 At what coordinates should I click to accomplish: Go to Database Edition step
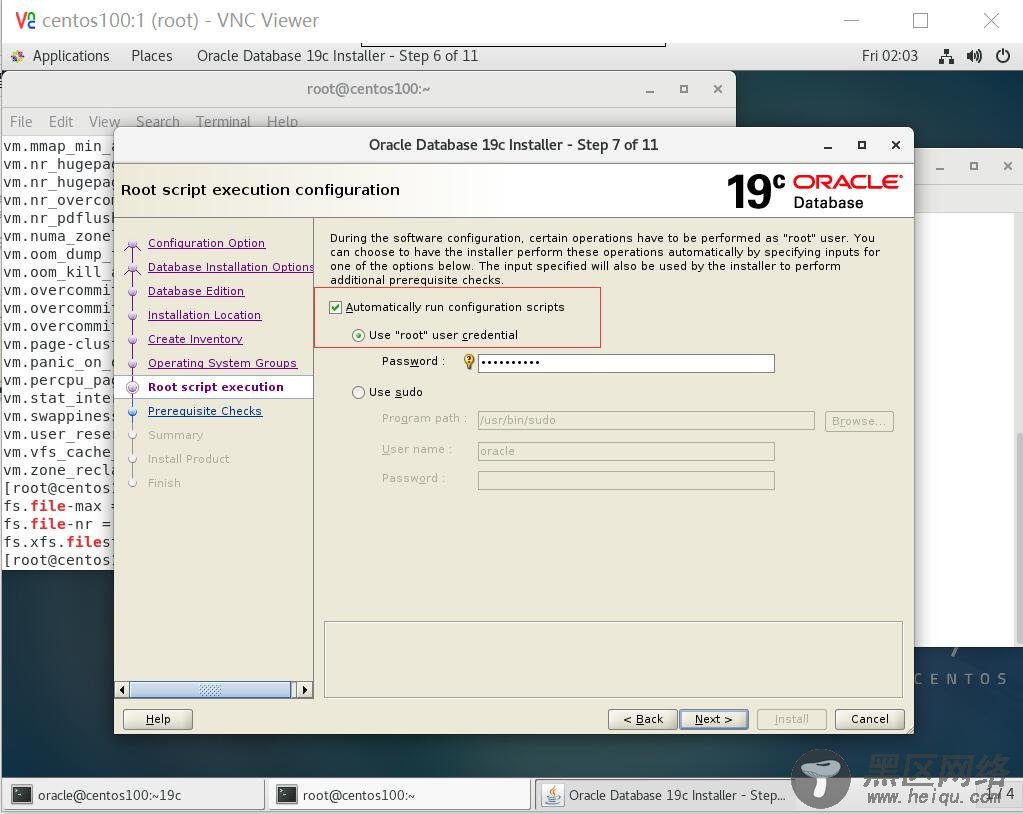coord(196,291)
